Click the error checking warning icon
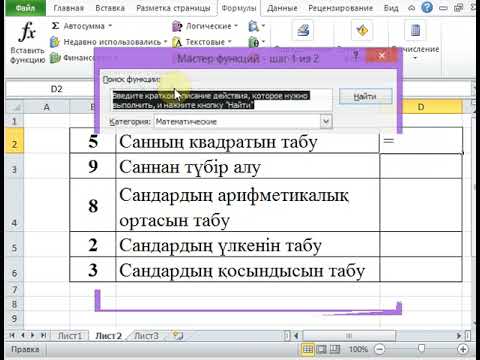This screenshot has height=360, width=480. tap(362, 31)
